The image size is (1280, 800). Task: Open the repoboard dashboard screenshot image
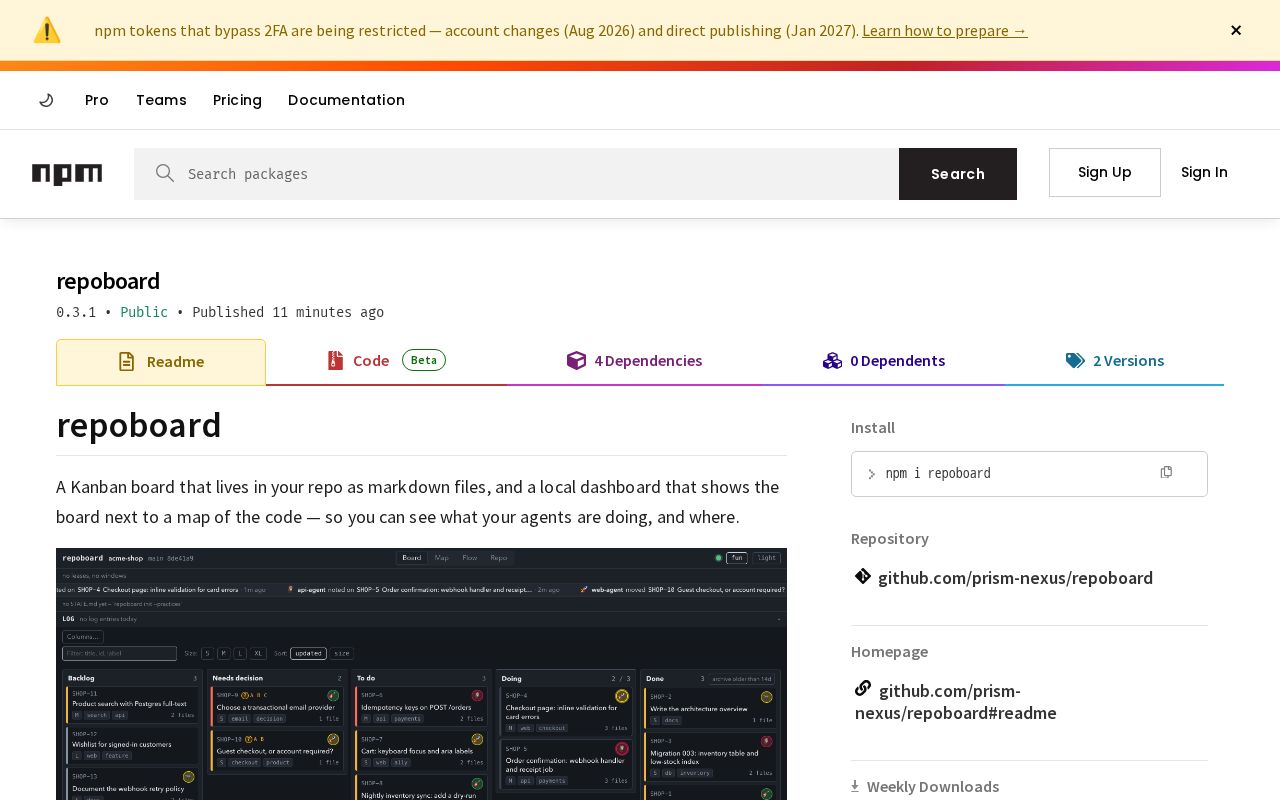click(421, 674)
